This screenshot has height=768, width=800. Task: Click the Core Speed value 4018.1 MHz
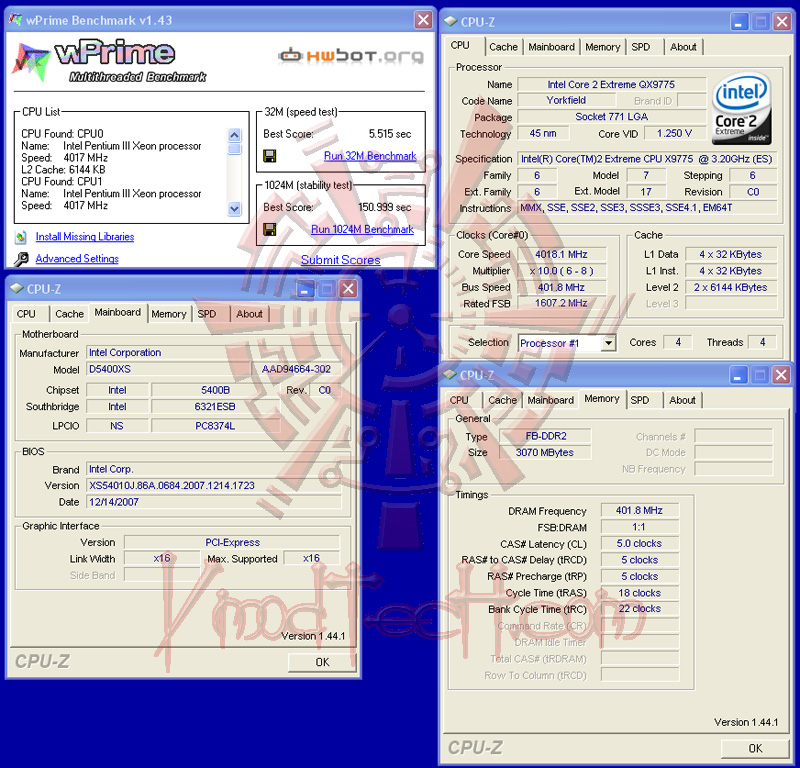tap(561, 254)
